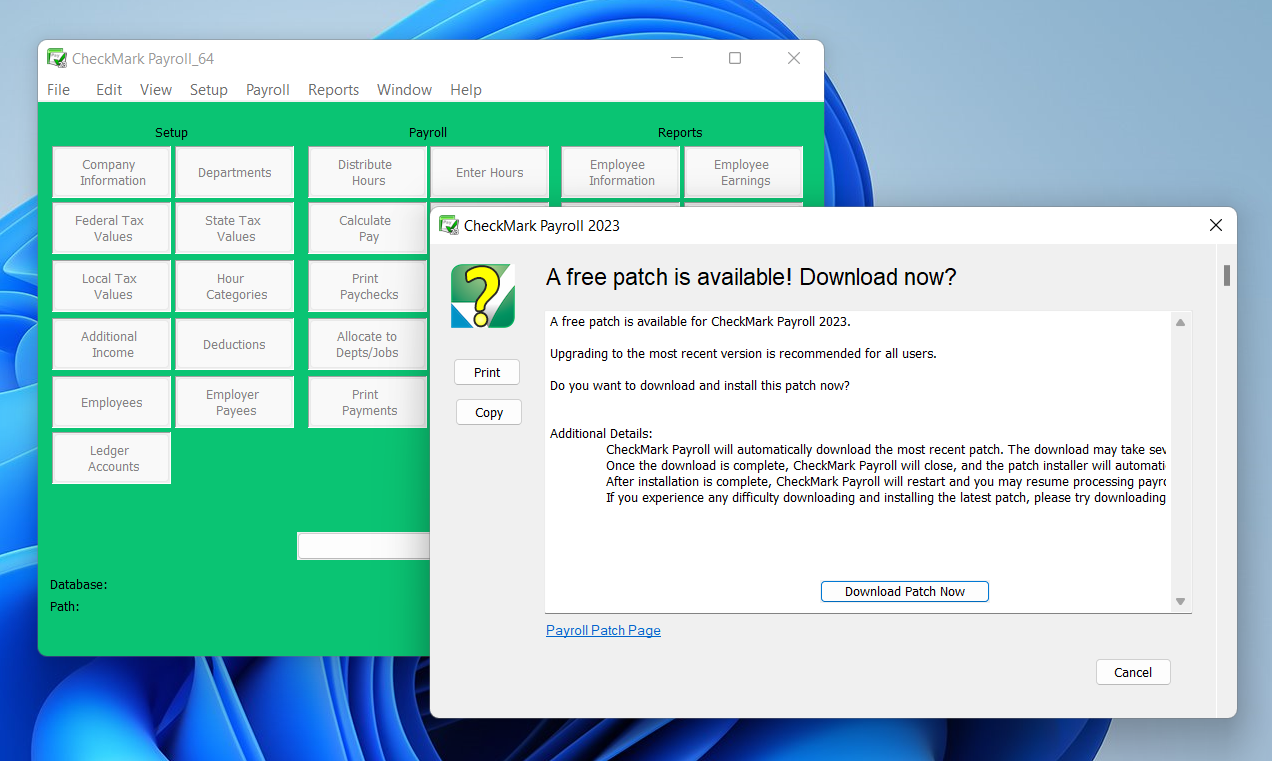The width and height of the screenshot is (1272, 761).
Task: Open Hour Categories setup
Action: (235, 287)
